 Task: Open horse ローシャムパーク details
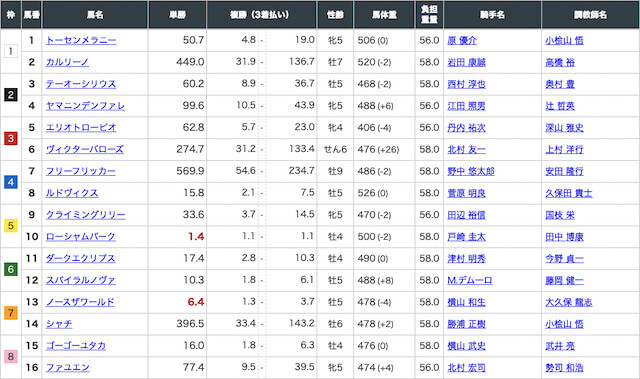[x=80, y=237]
